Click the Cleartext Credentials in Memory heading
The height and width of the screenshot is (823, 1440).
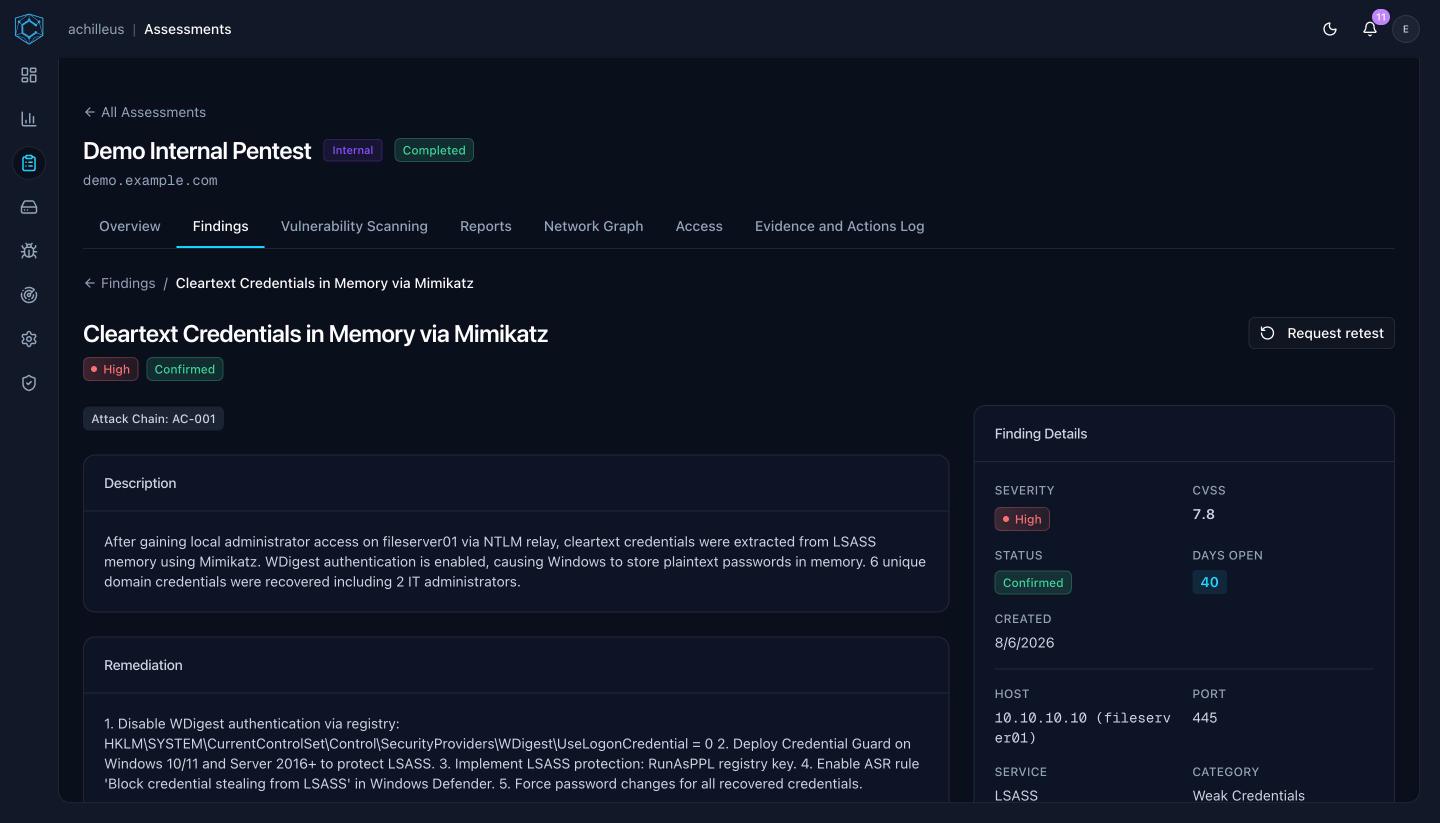315,333
